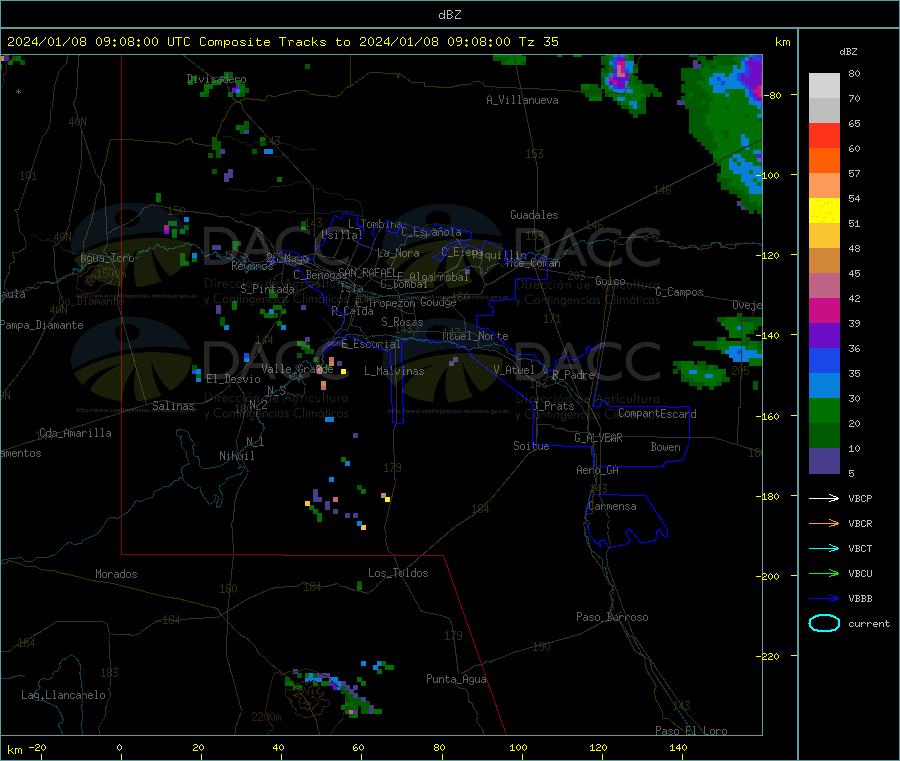Click the E_Escorial location label
This screenshot has width=900, height=761.
point(371,344)
